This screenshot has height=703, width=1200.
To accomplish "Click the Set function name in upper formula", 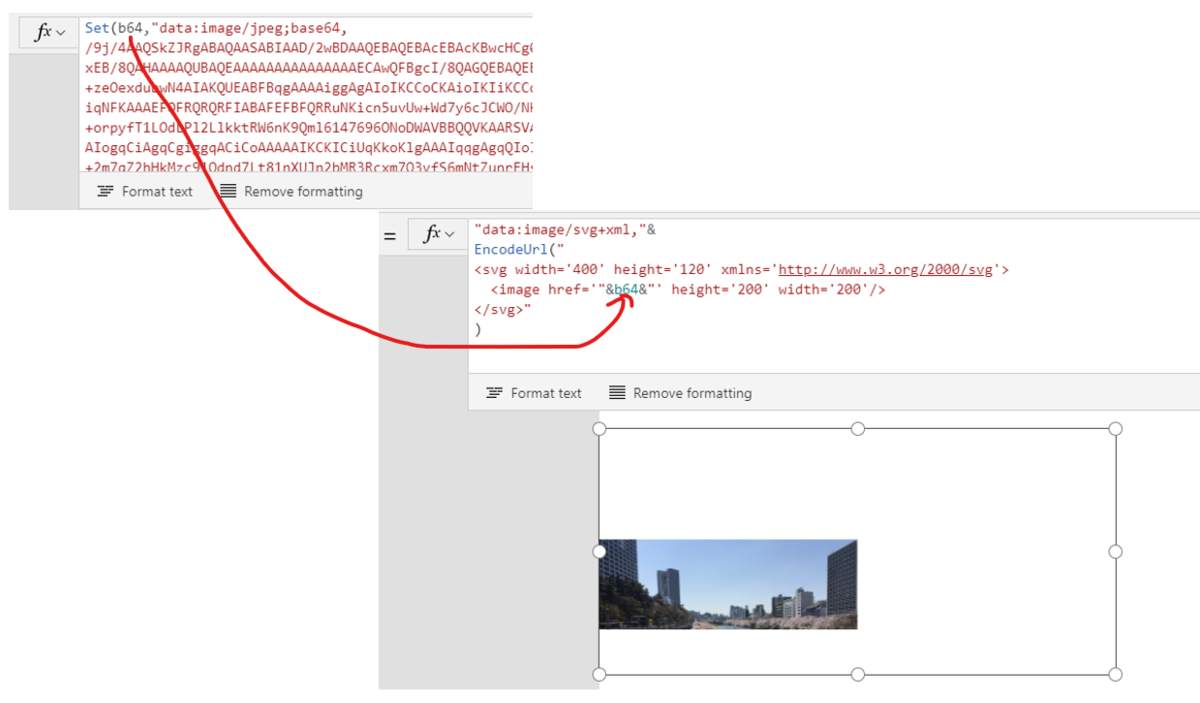I will 97,27.
